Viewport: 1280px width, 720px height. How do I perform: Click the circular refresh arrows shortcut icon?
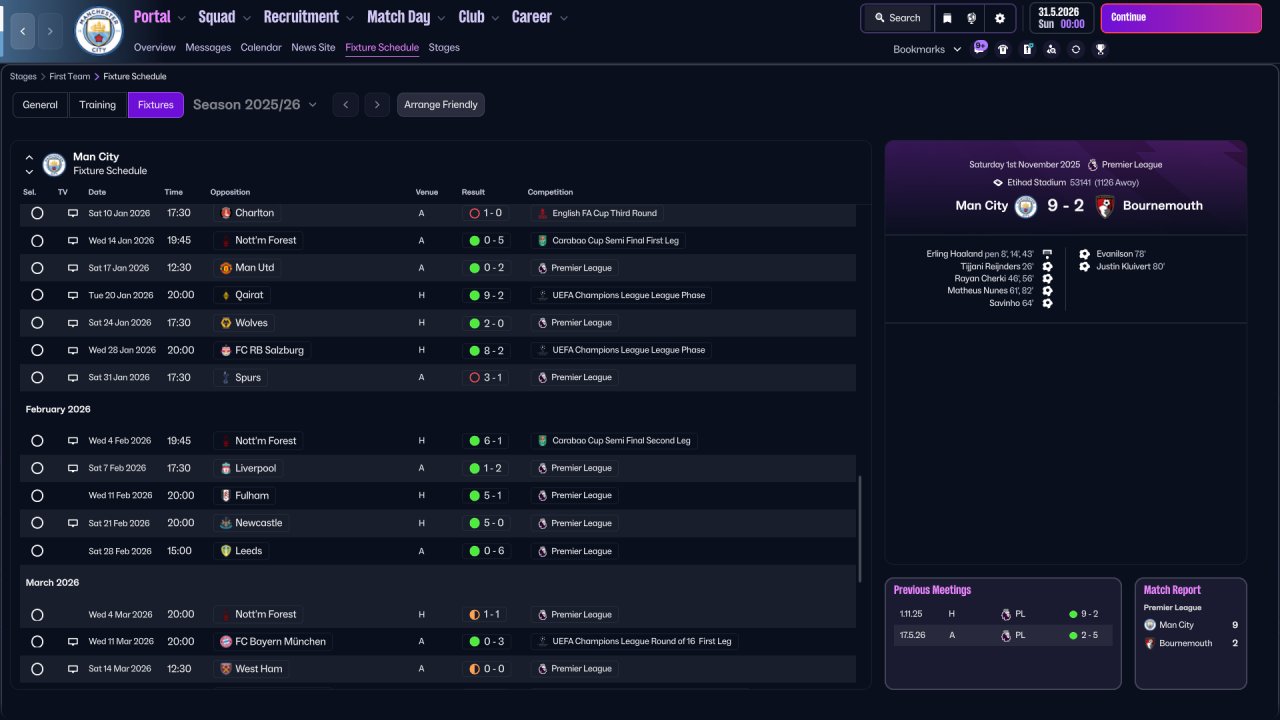1075,49
